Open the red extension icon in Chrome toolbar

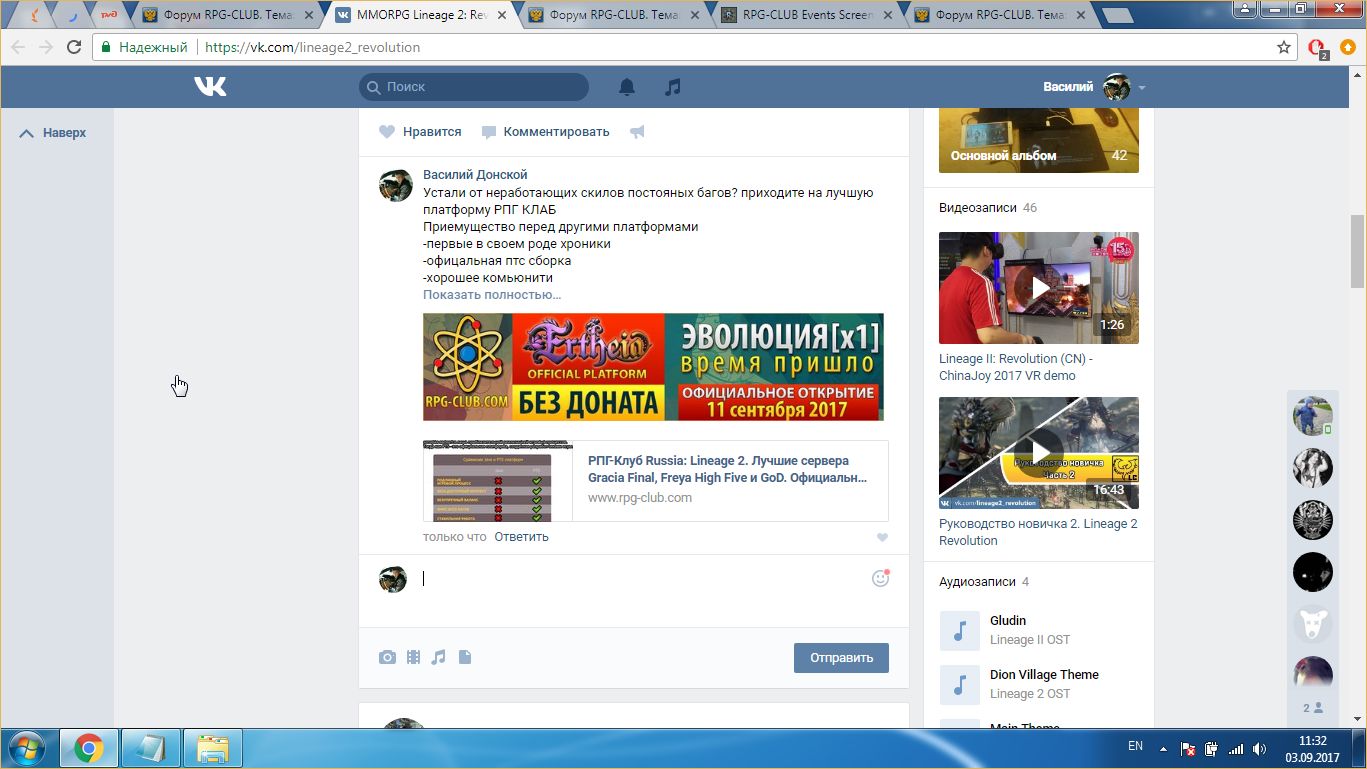[x=1316, y=47]
